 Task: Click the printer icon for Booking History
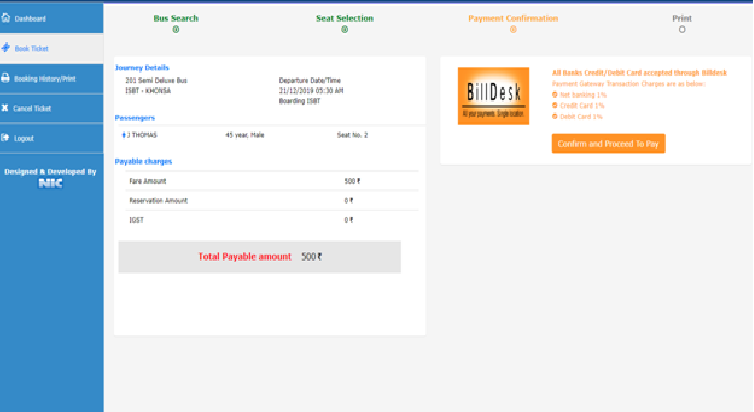pyautogui.click(x=6, y=78)
